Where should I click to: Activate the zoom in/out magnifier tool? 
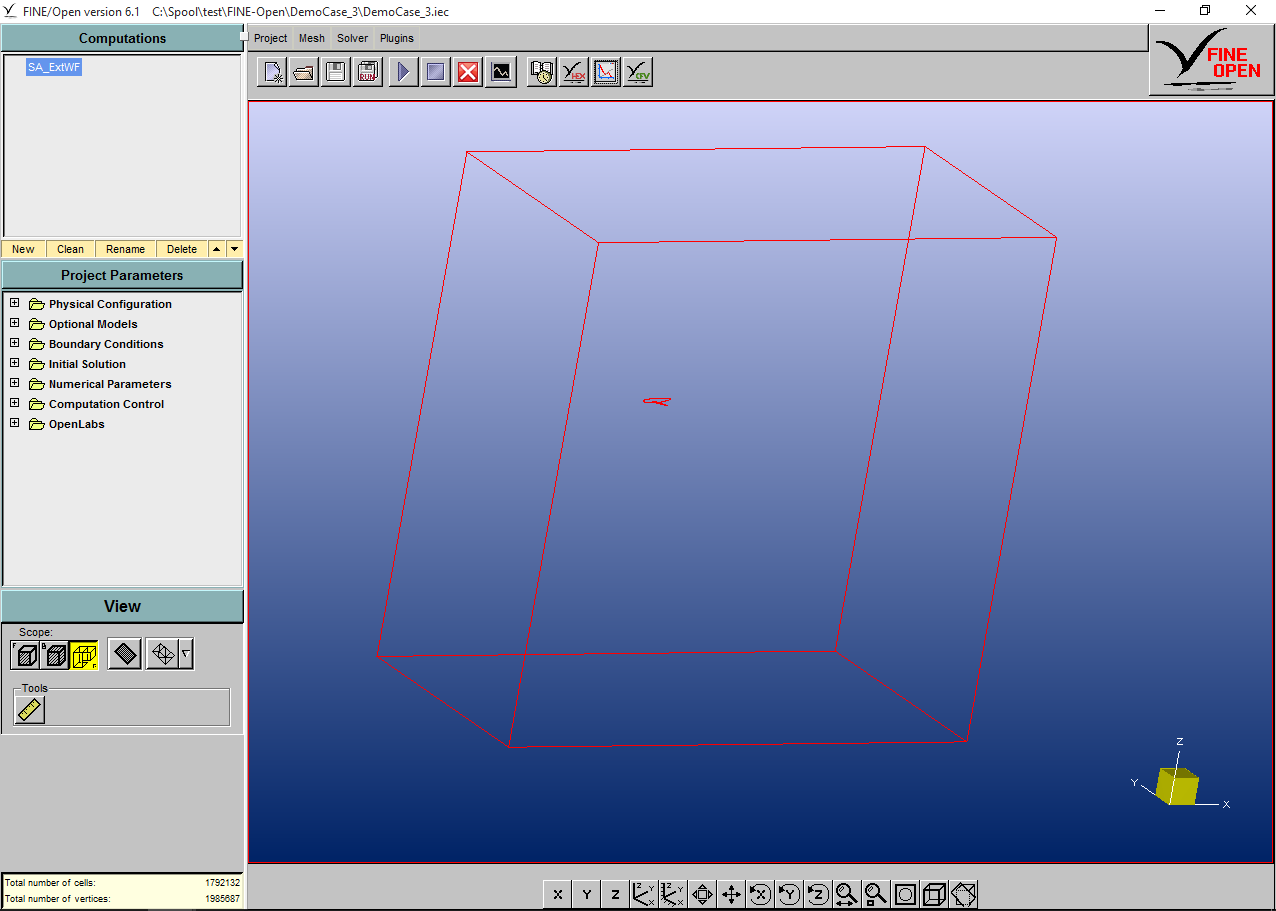(x=848, y=894)
